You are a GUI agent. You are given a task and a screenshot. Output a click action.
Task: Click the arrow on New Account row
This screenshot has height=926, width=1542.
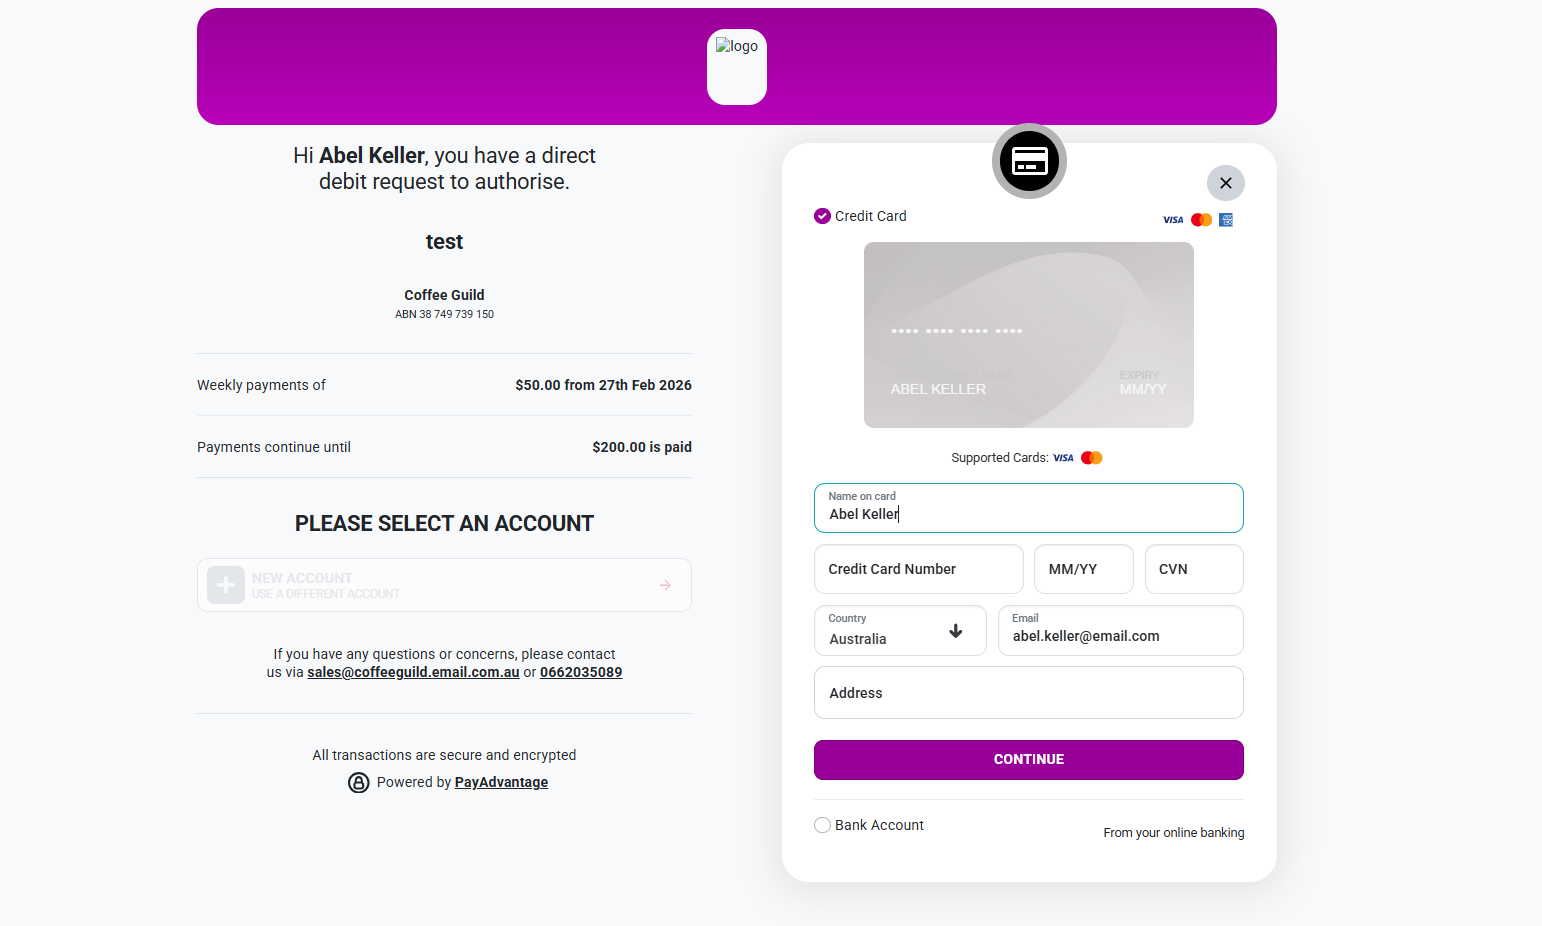(665, 585)
